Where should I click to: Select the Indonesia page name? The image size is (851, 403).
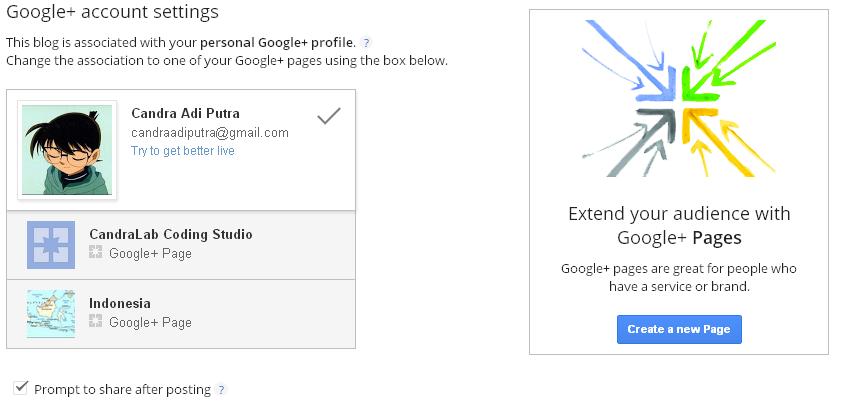120,303
